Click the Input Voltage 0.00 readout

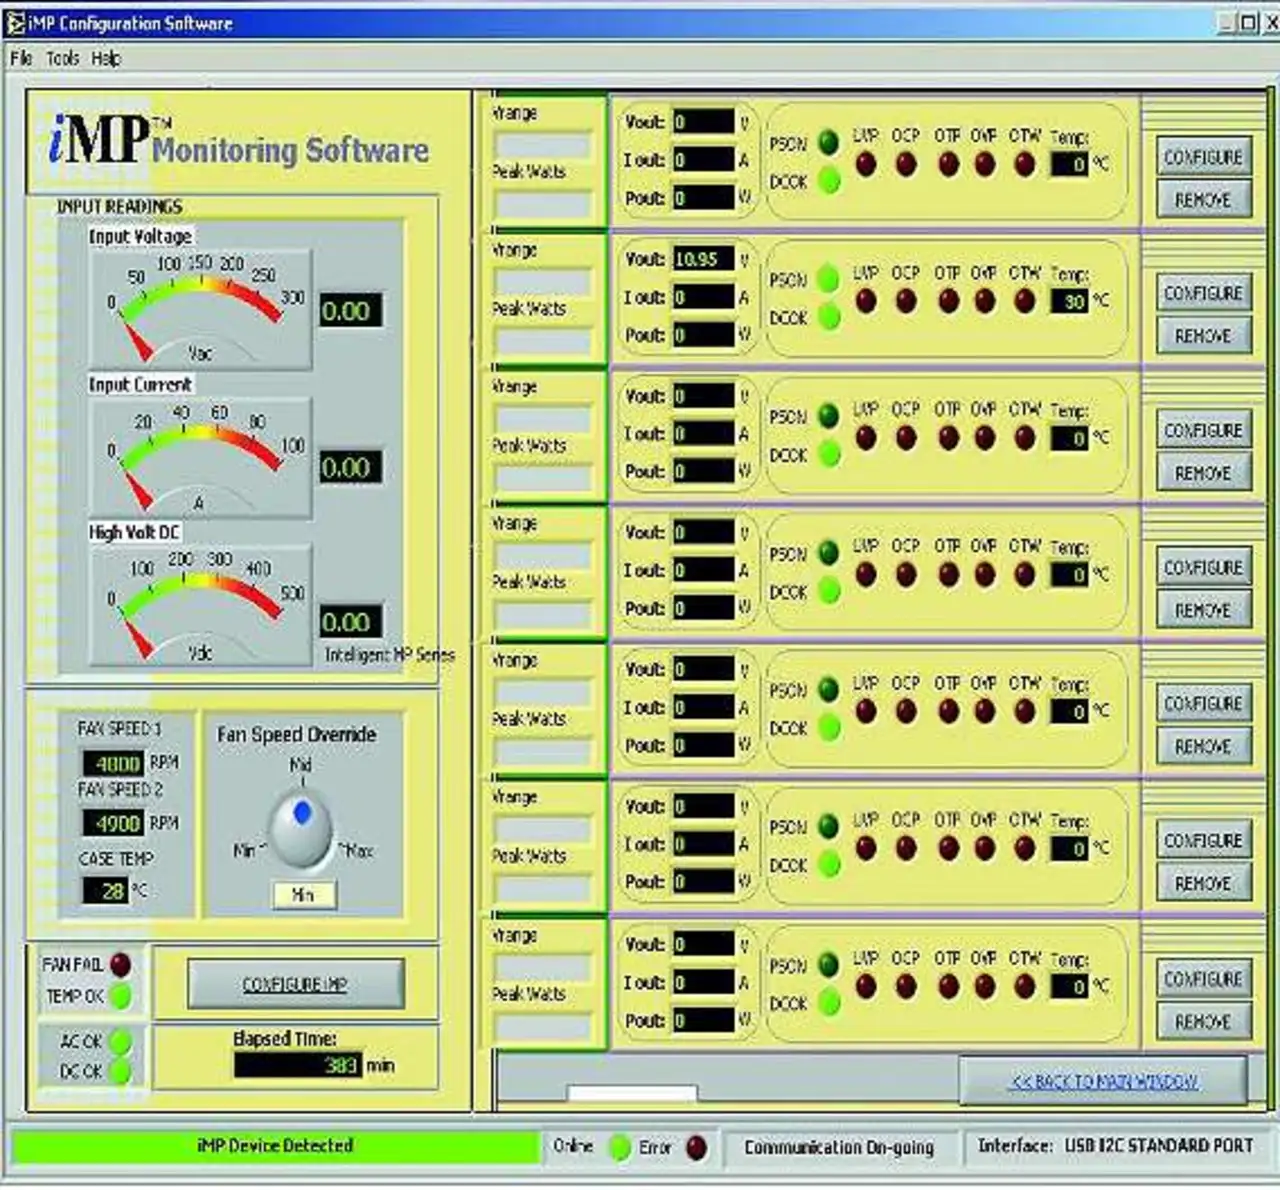click(350, 310)
